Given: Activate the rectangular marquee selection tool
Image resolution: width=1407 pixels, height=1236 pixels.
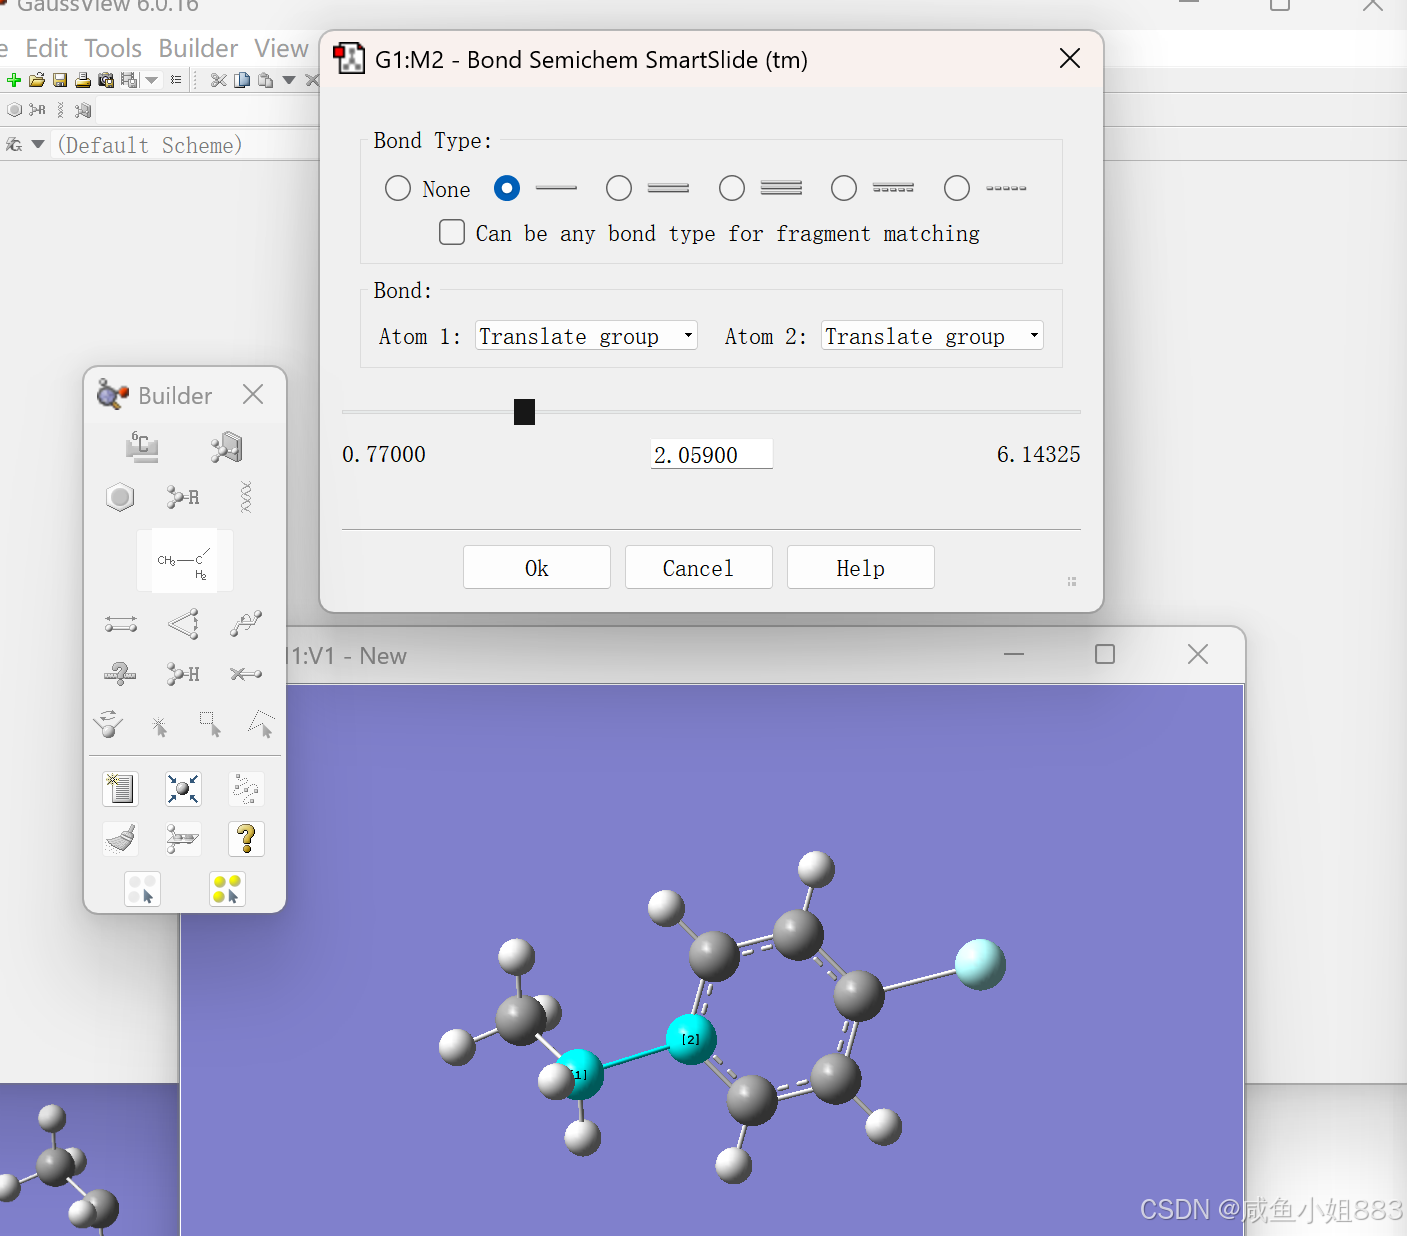Looking at the screenshot, I should pos(210,724).
